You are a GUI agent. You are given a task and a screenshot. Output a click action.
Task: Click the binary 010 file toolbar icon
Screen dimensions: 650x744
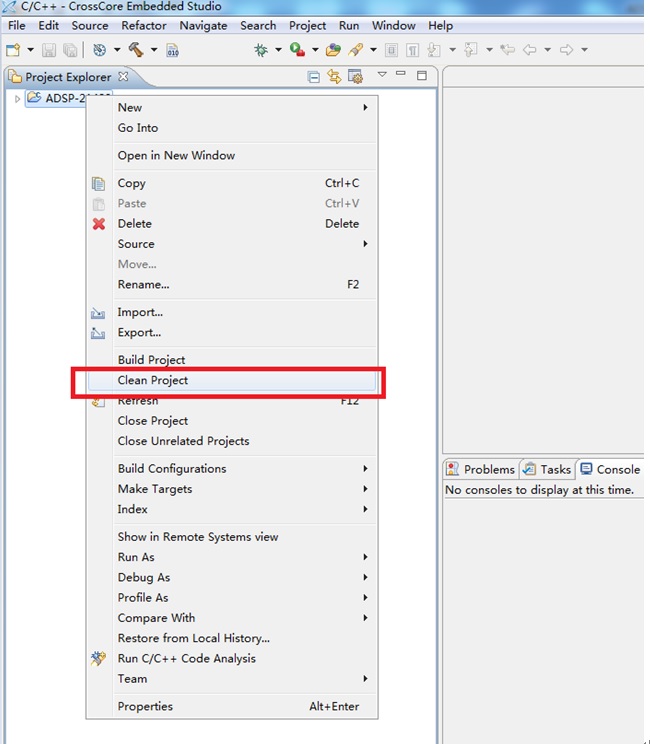[173, 50]
